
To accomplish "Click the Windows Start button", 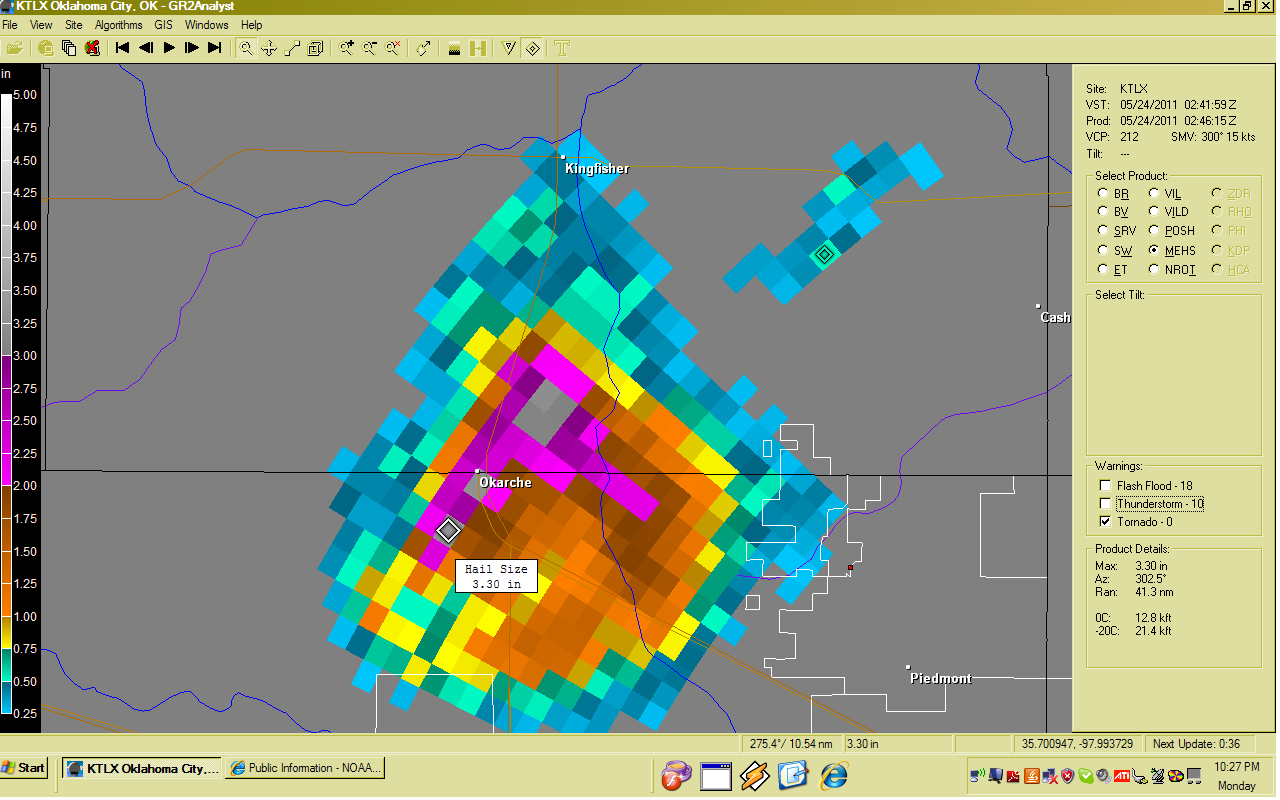I will 25,768.
